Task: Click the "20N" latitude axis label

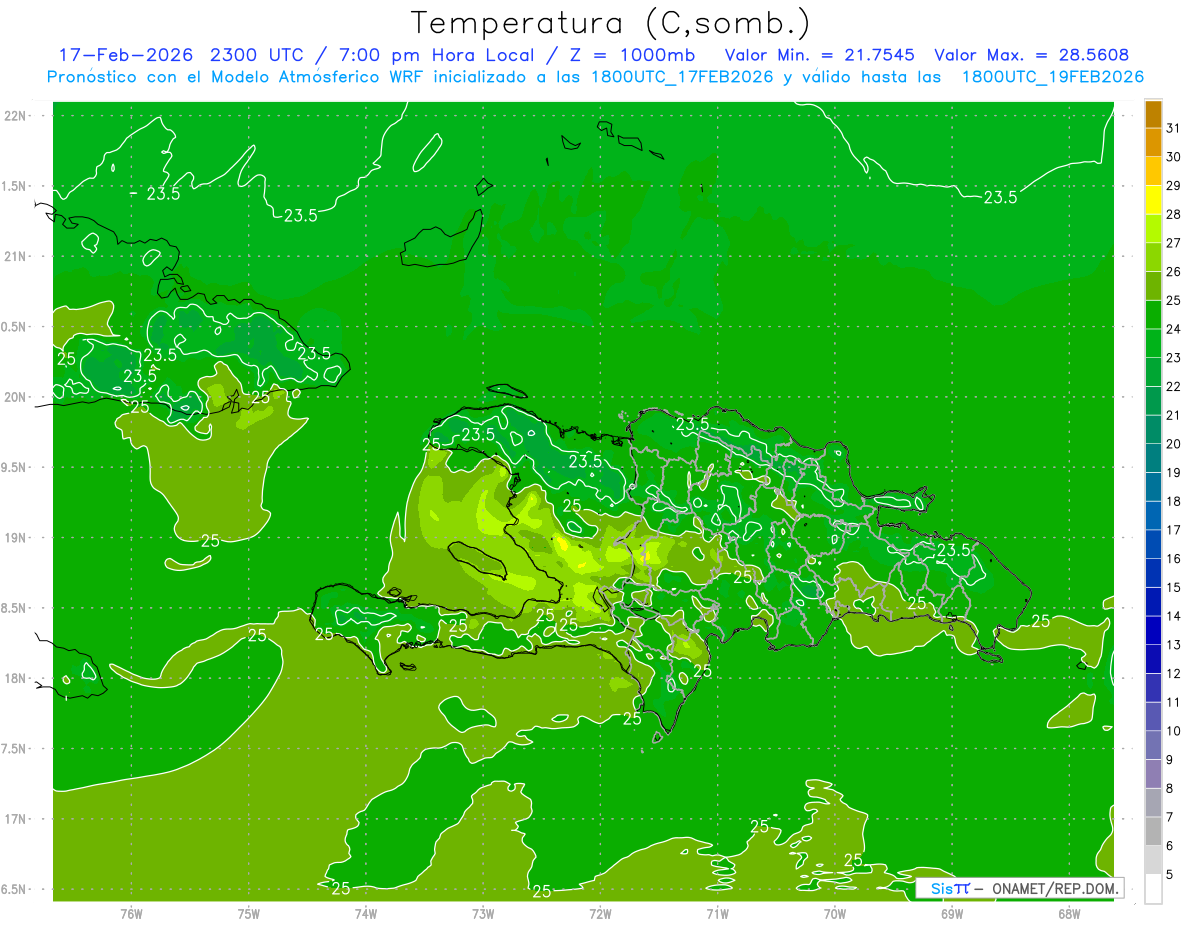Action: pyautogui.click(x=16, y=397)
